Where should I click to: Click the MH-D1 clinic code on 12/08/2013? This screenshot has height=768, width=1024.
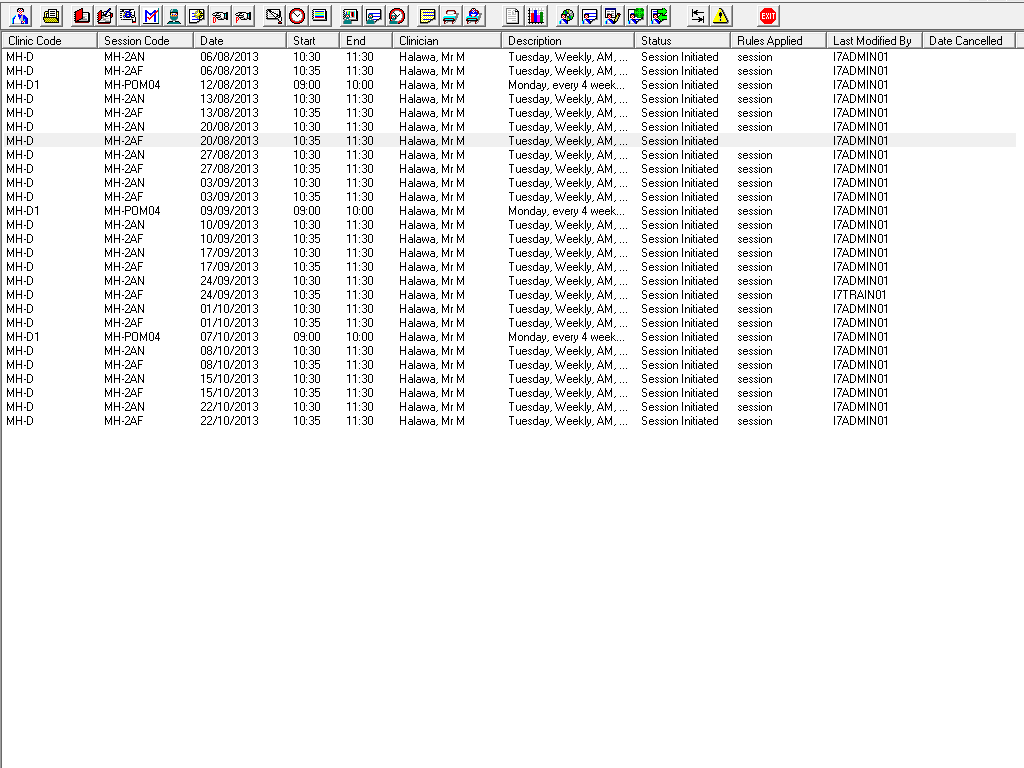(23, 85)
